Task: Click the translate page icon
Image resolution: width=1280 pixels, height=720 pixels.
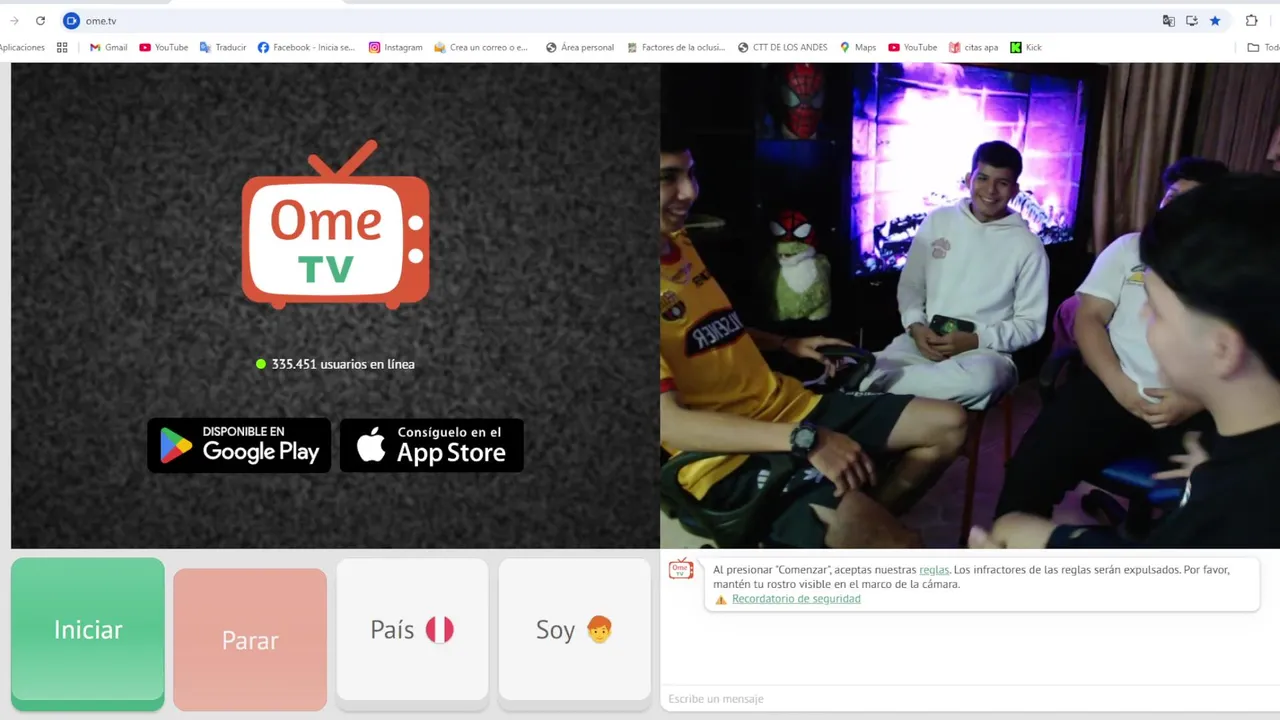Action: [x=1168, y=21]
